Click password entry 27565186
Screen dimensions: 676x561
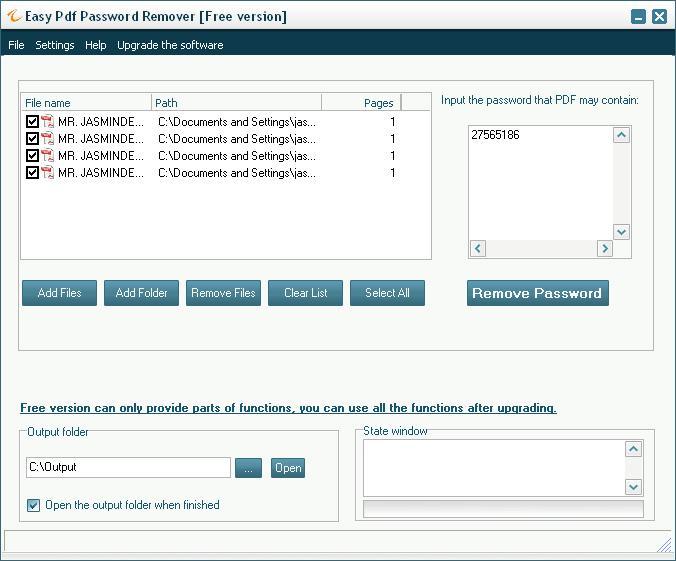tap(495, 135)
